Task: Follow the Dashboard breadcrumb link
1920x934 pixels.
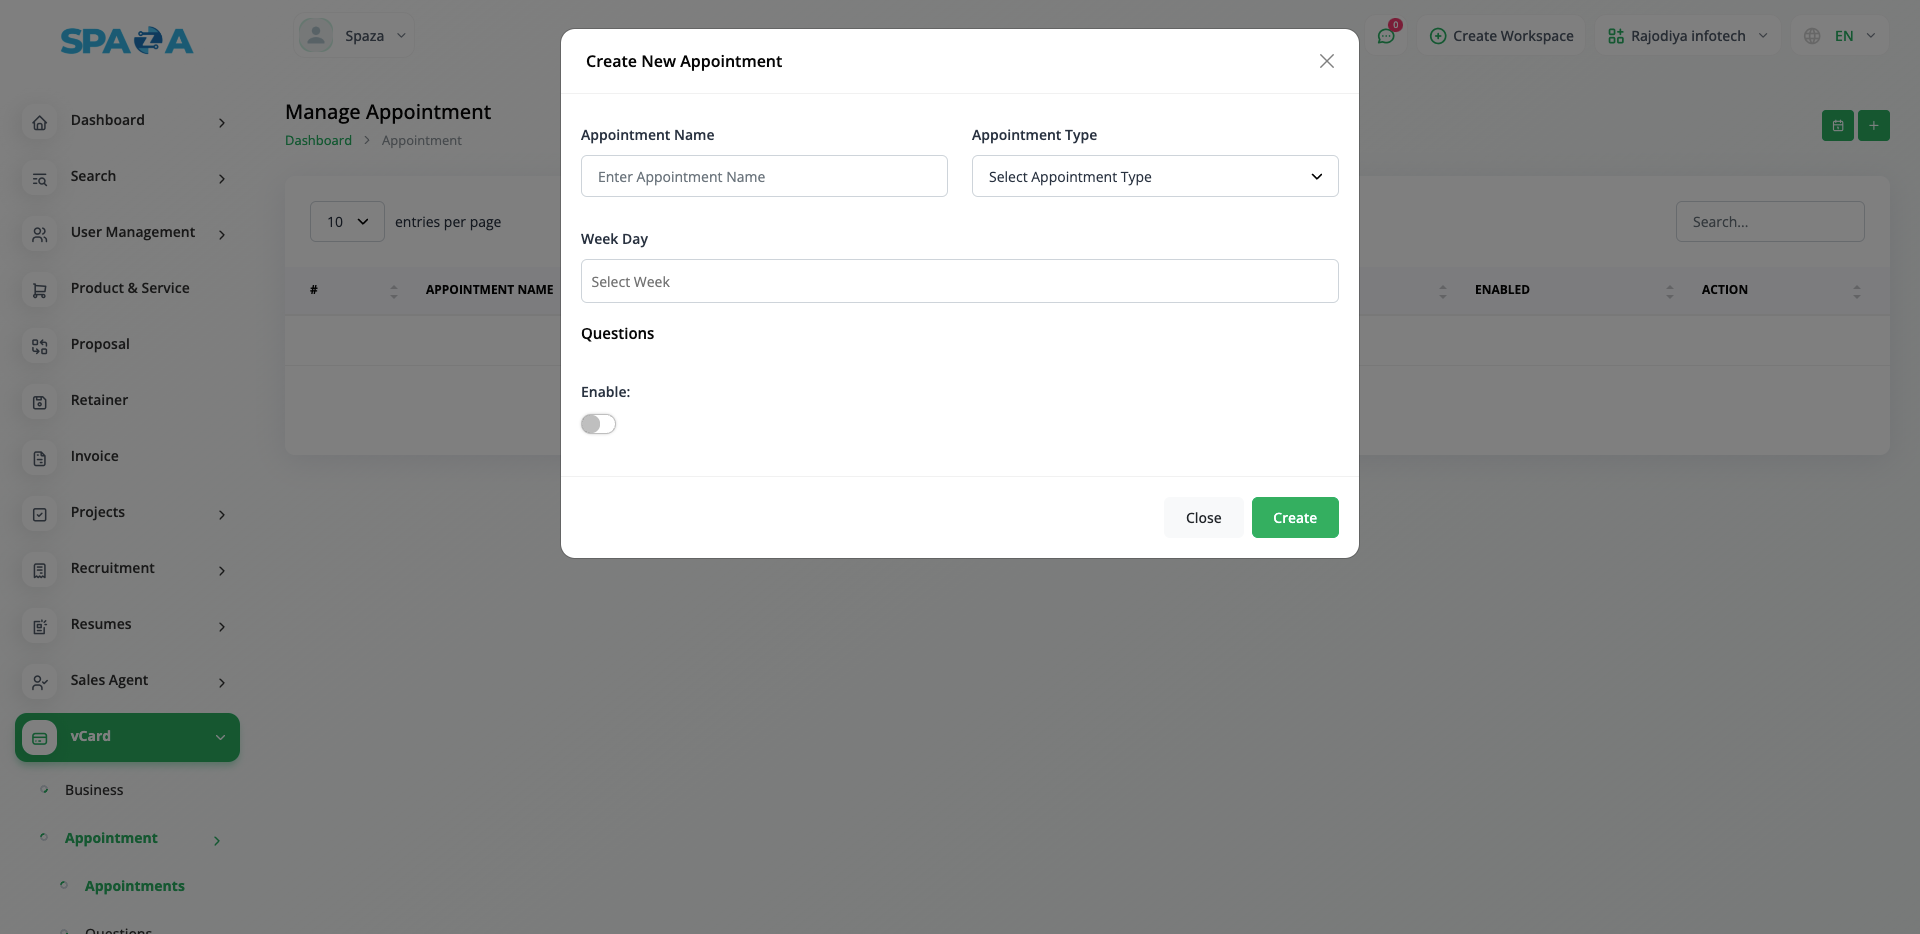Action: coord(318,141)
